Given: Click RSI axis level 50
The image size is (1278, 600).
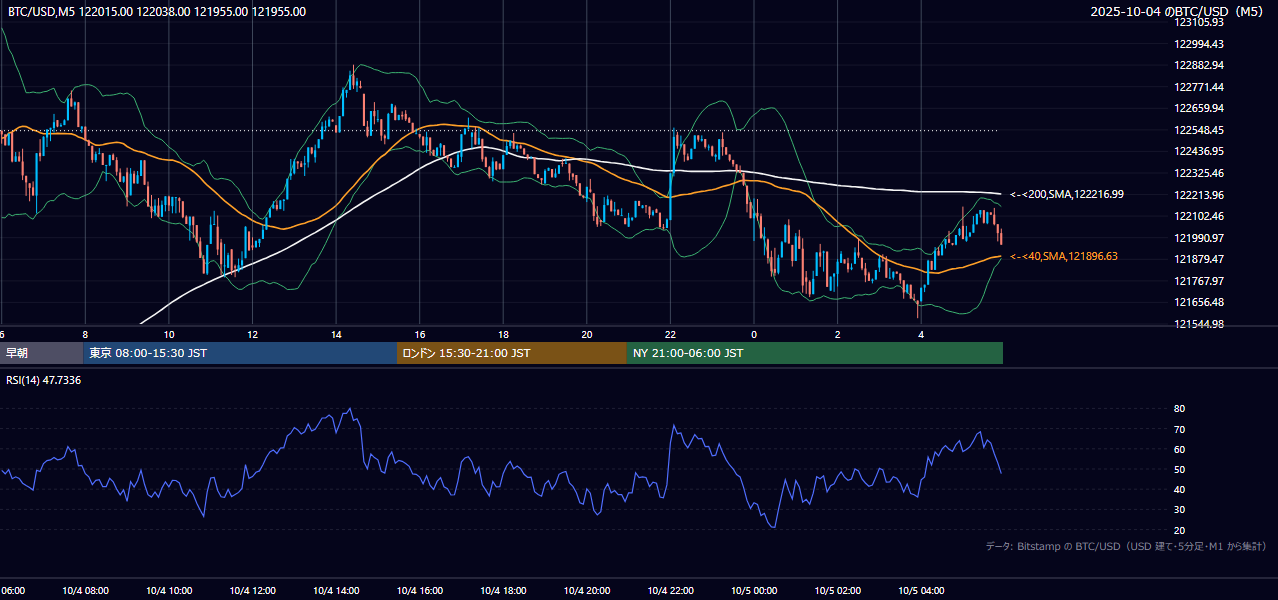Looking at the screenshot, I should [1179, 469].
